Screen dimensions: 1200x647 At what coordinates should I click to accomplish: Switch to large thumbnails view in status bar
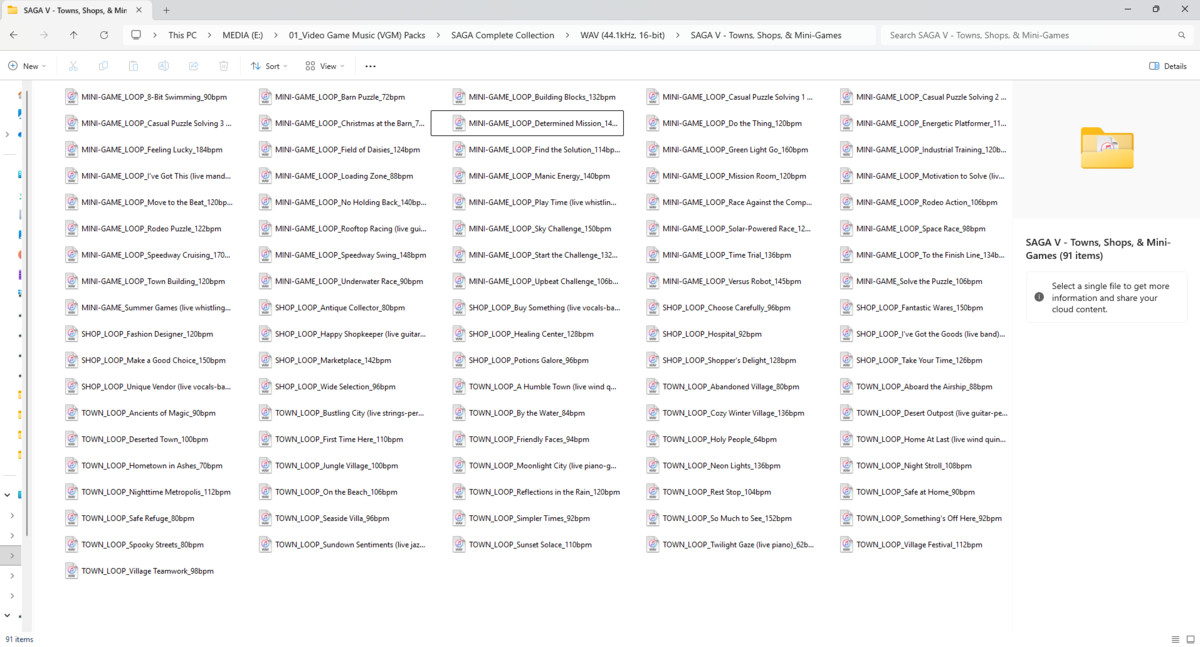1190,639
